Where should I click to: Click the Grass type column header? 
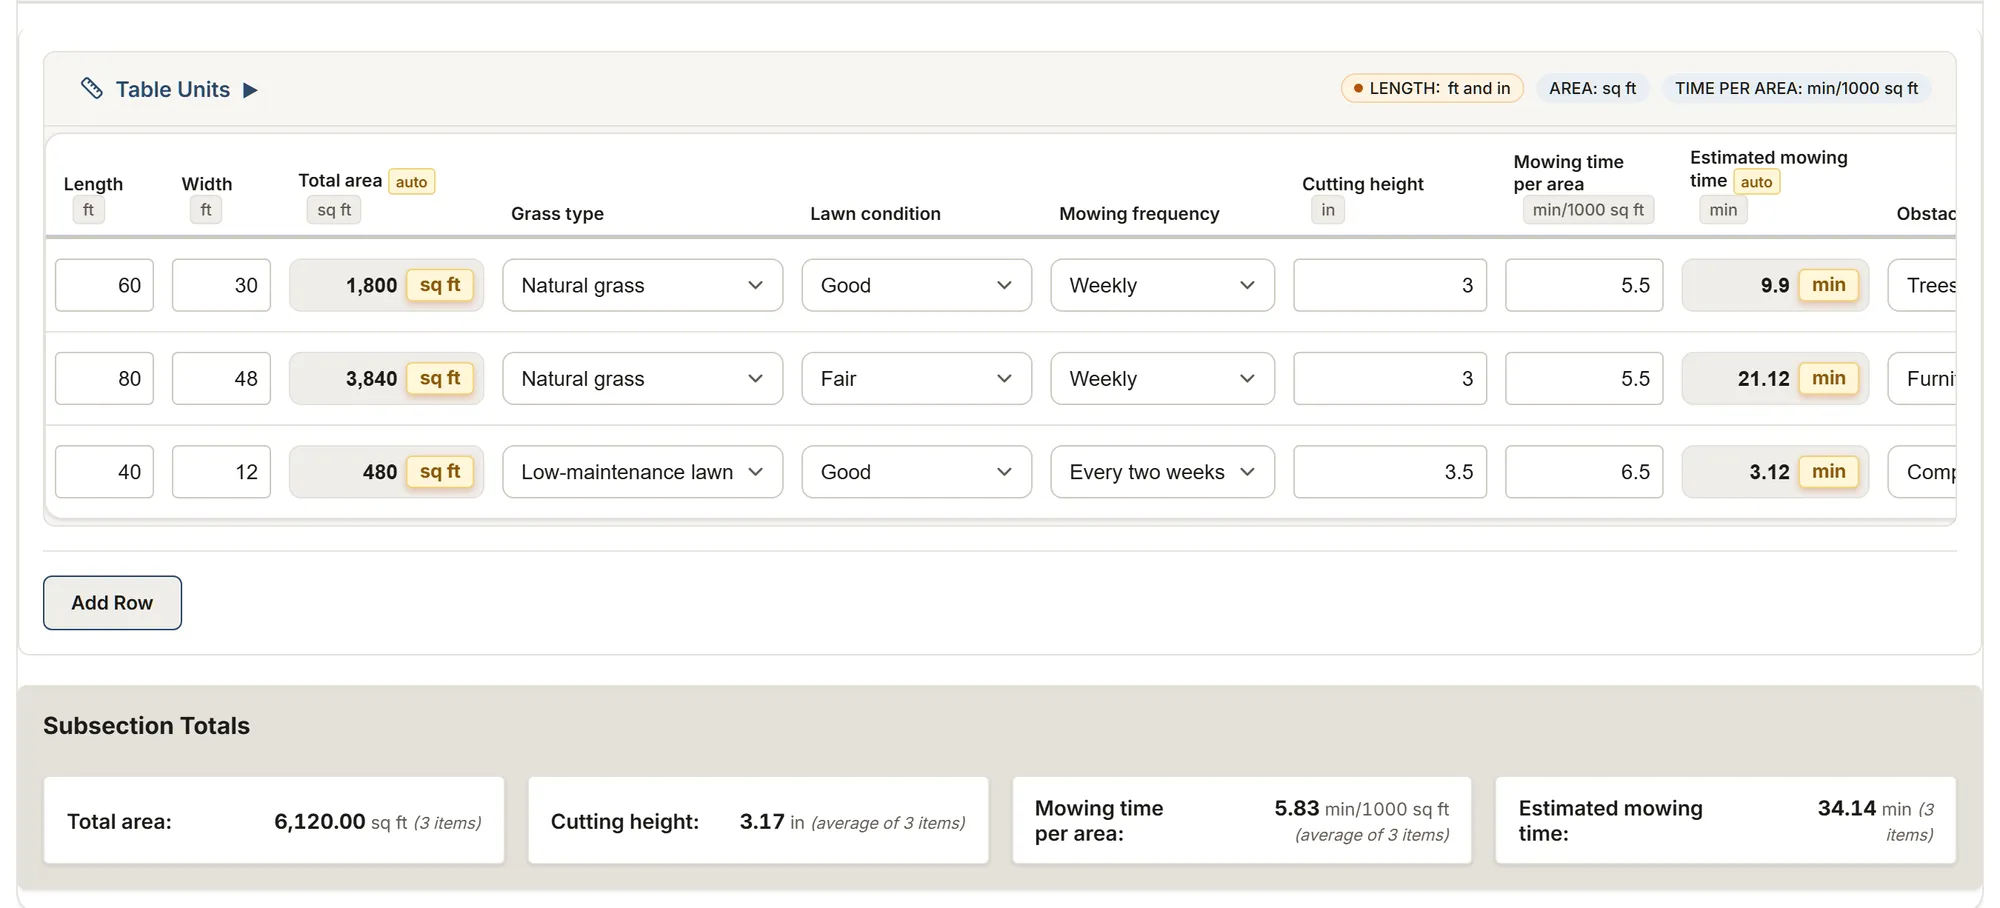coord(557,213)
